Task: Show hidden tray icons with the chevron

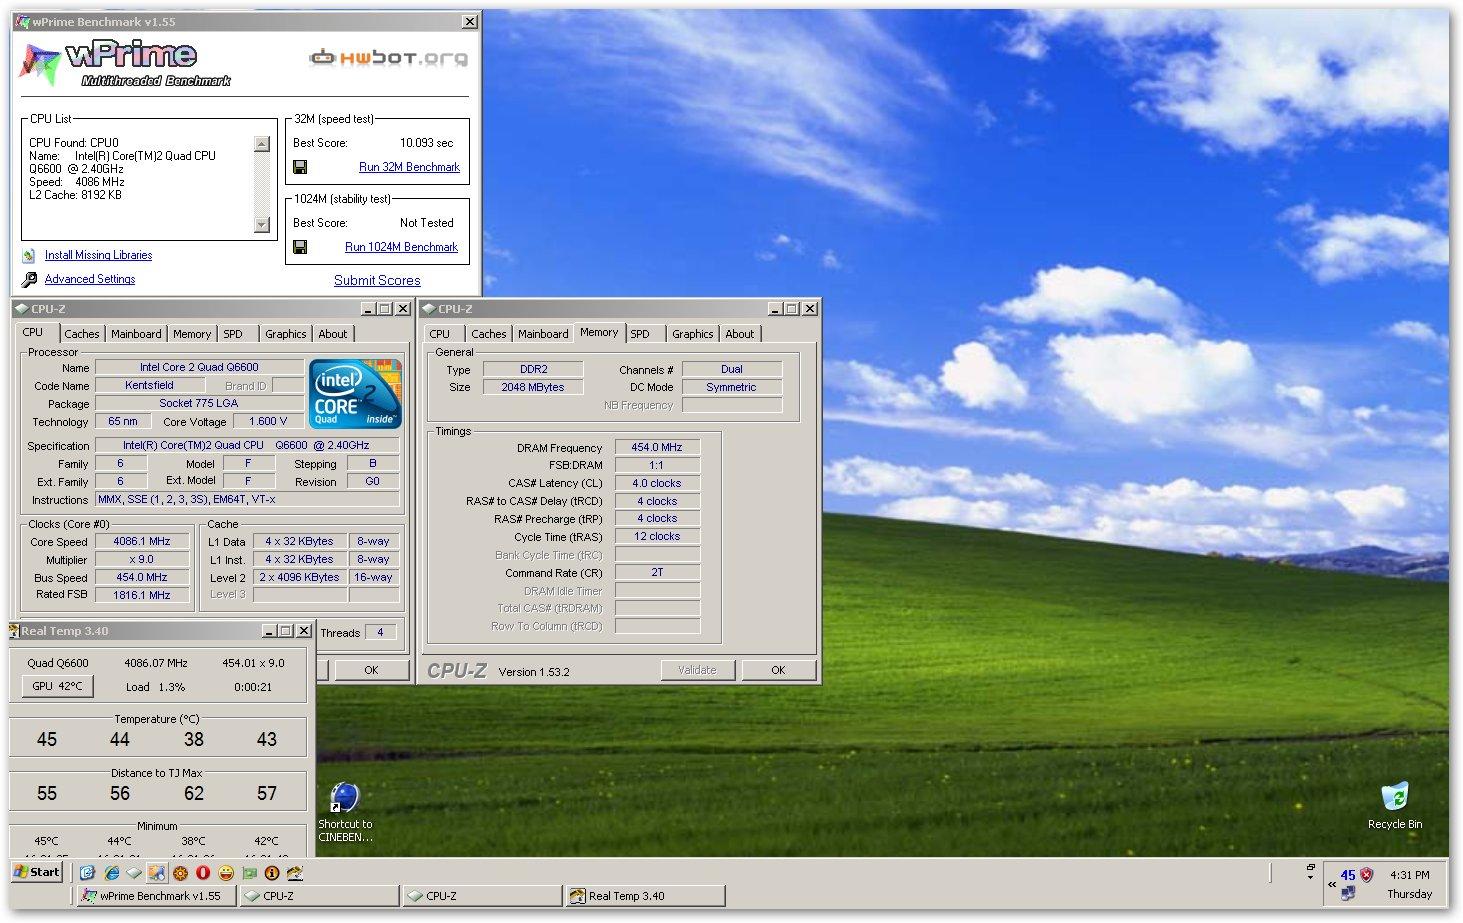Action: [1332, 884]
